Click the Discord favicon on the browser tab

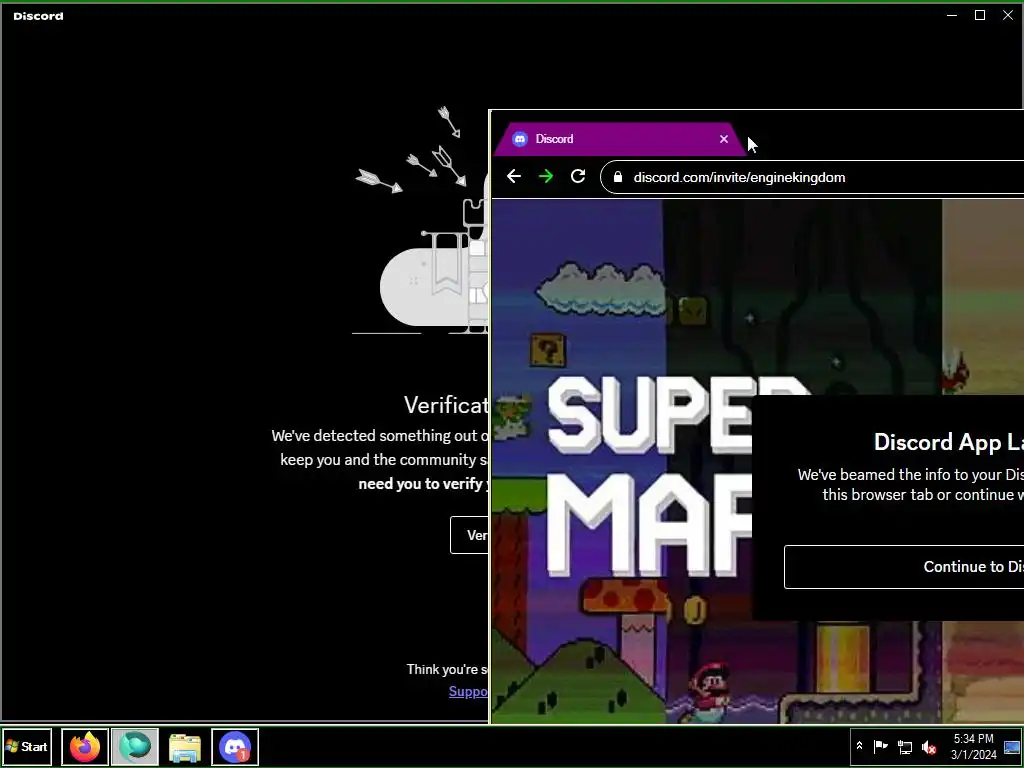pyautogui.click(x=520, y=139)
